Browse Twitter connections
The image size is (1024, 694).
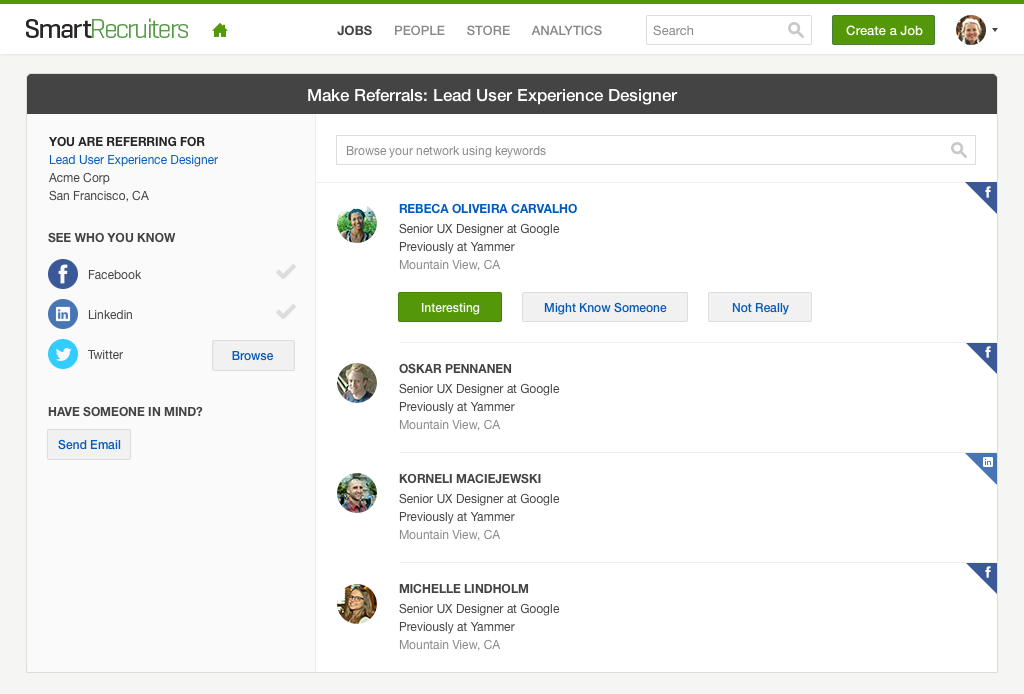253,355
